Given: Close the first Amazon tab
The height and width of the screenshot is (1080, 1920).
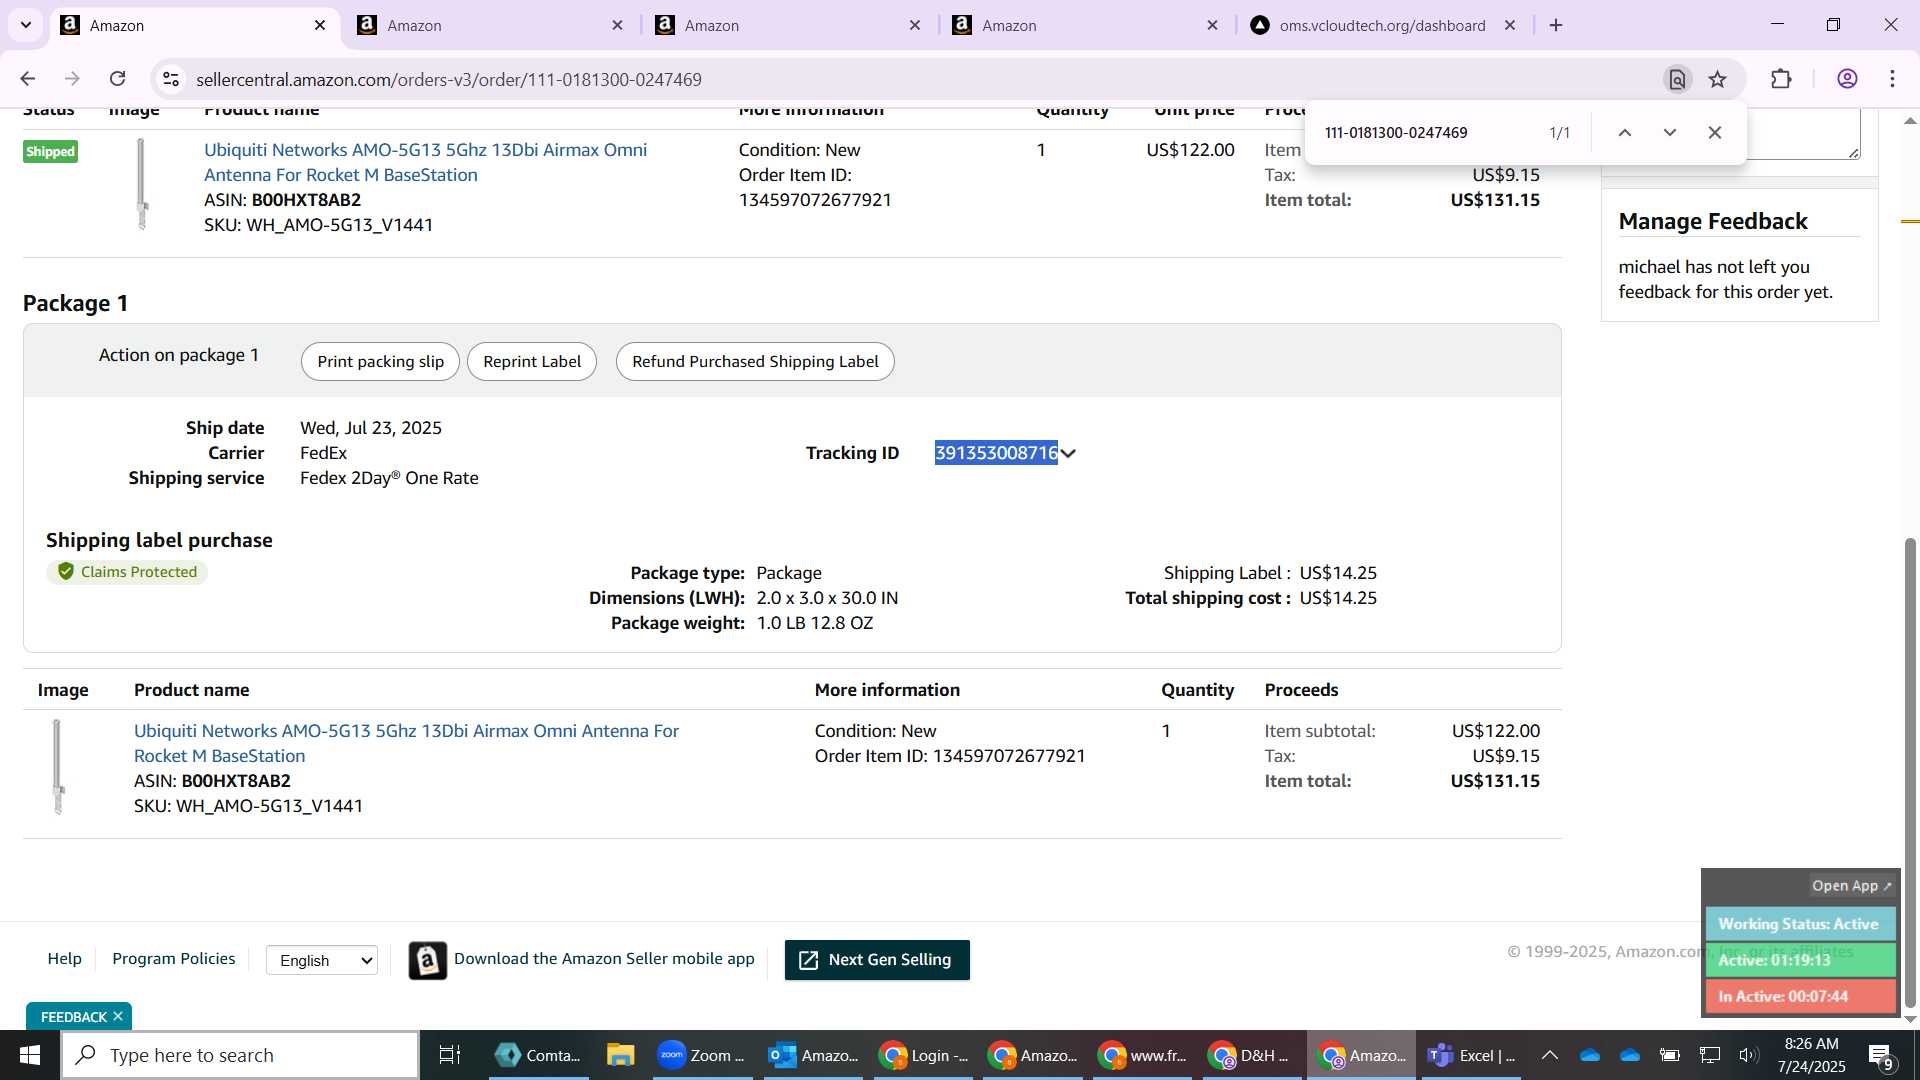Looking at the screenshot, I should click(x=320, y=25).
